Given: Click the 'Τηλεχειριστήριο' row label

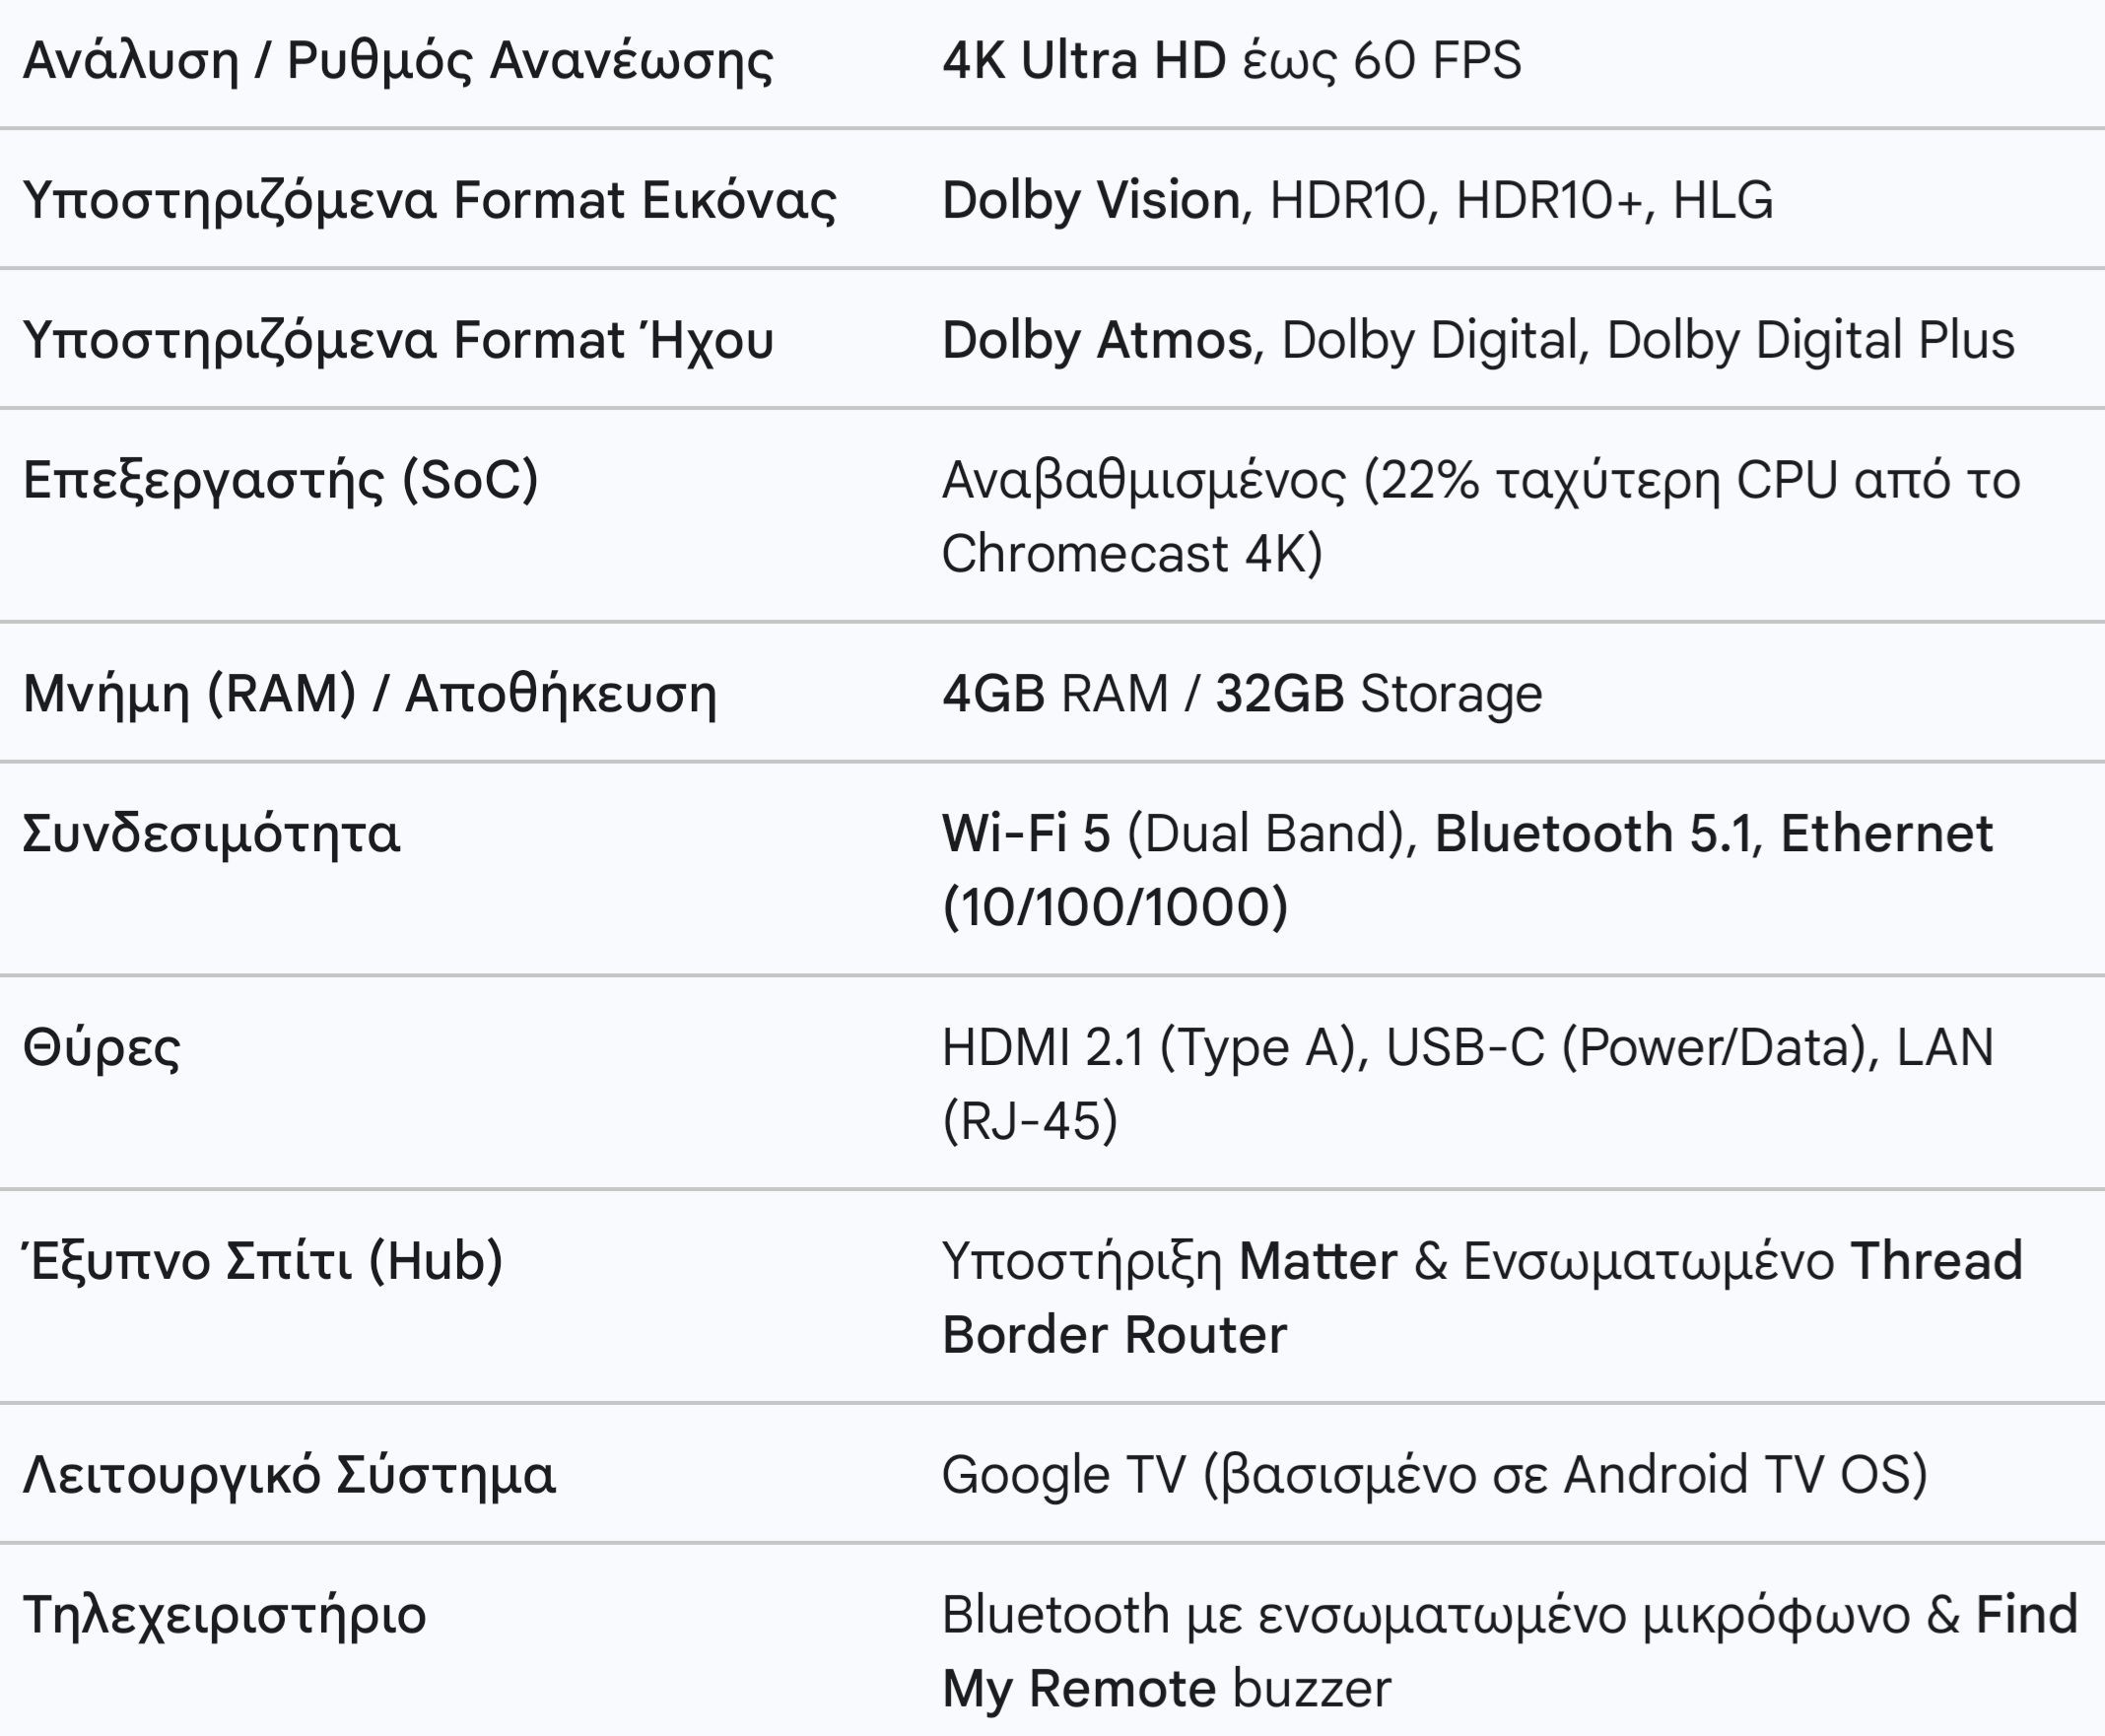Looking at the screenshot, I should (225, 1616).
